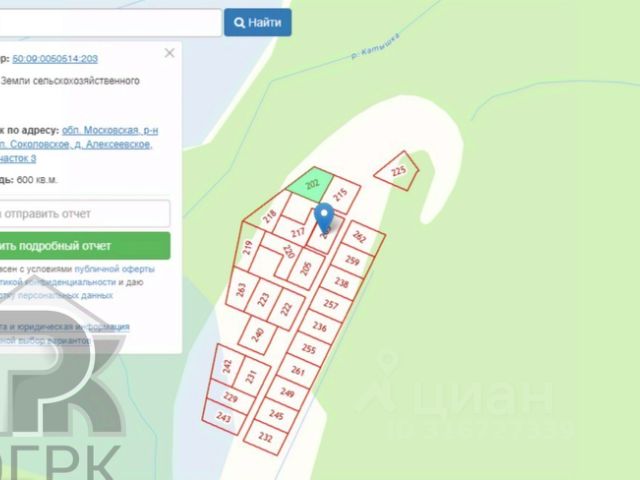Viewport: 640px width, 480px height.
Task: Click the green подробный отчет button
Action: [x=84, y=246]
